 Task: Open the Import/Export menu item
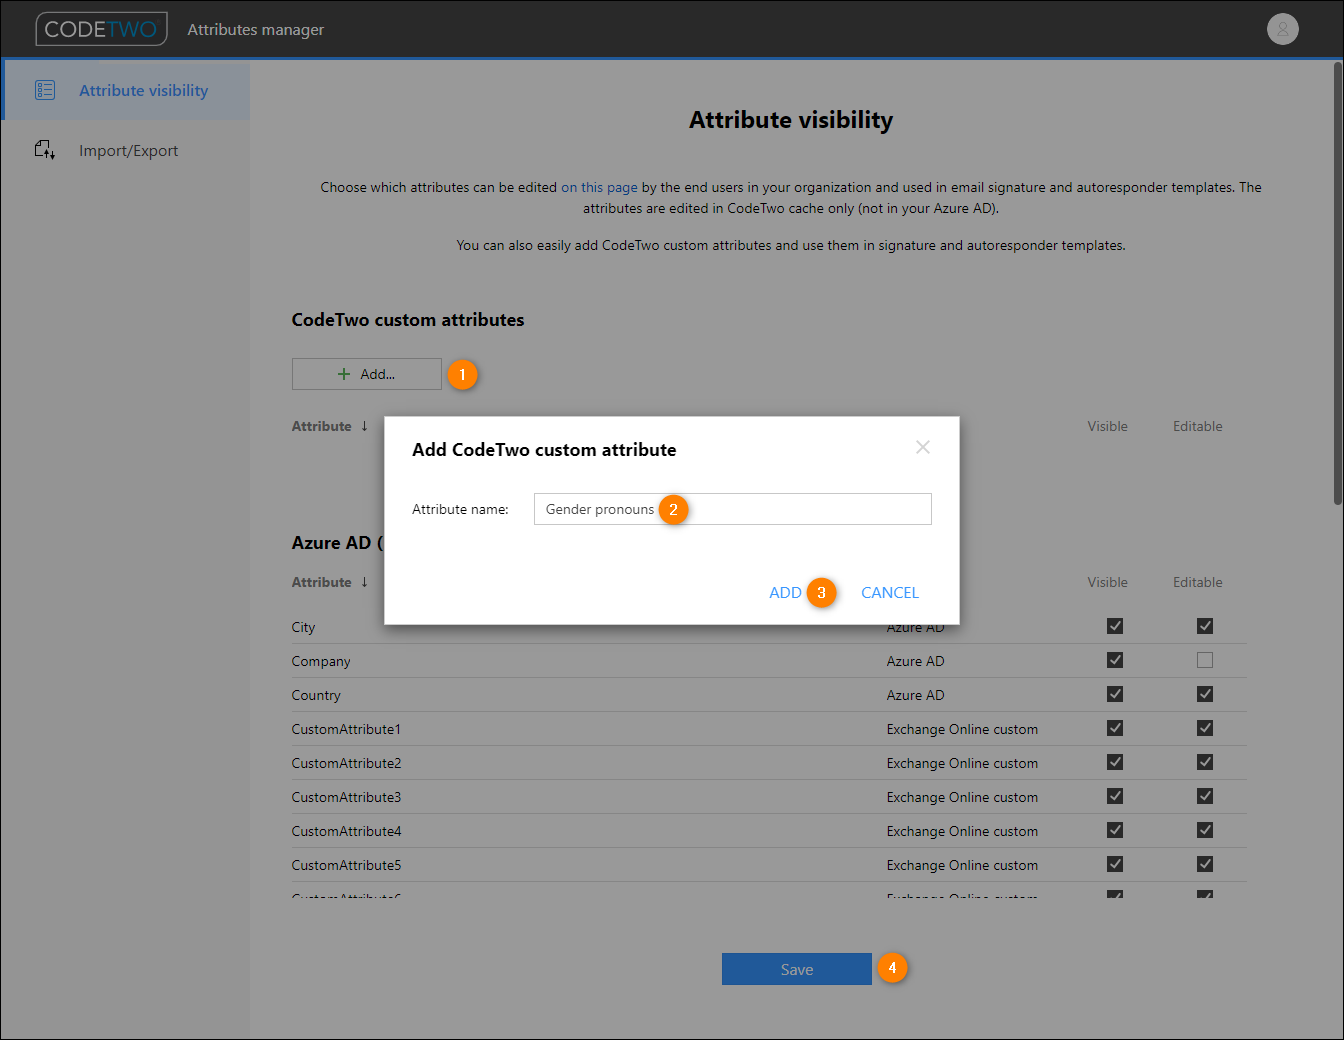126,150
